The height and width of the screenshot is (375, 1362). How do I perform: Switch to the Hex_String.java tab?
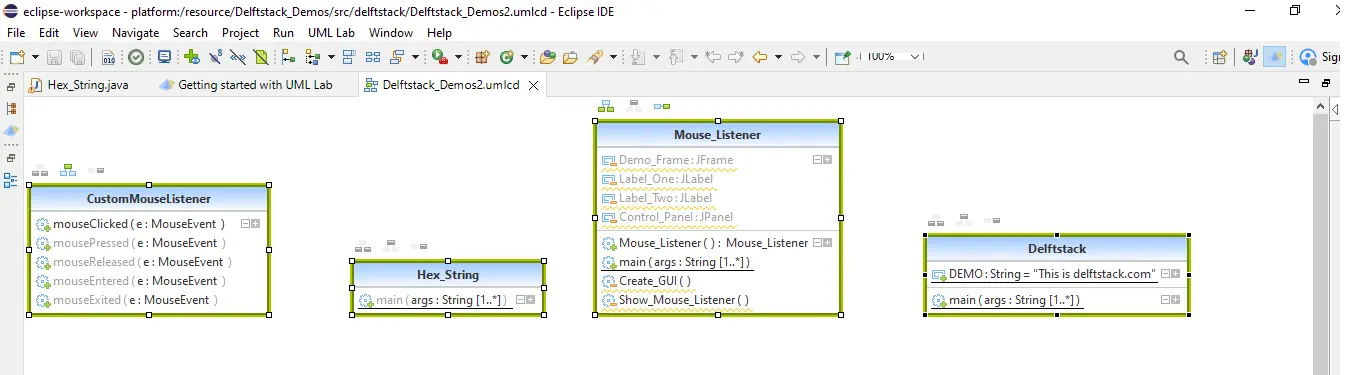[79, 85]
